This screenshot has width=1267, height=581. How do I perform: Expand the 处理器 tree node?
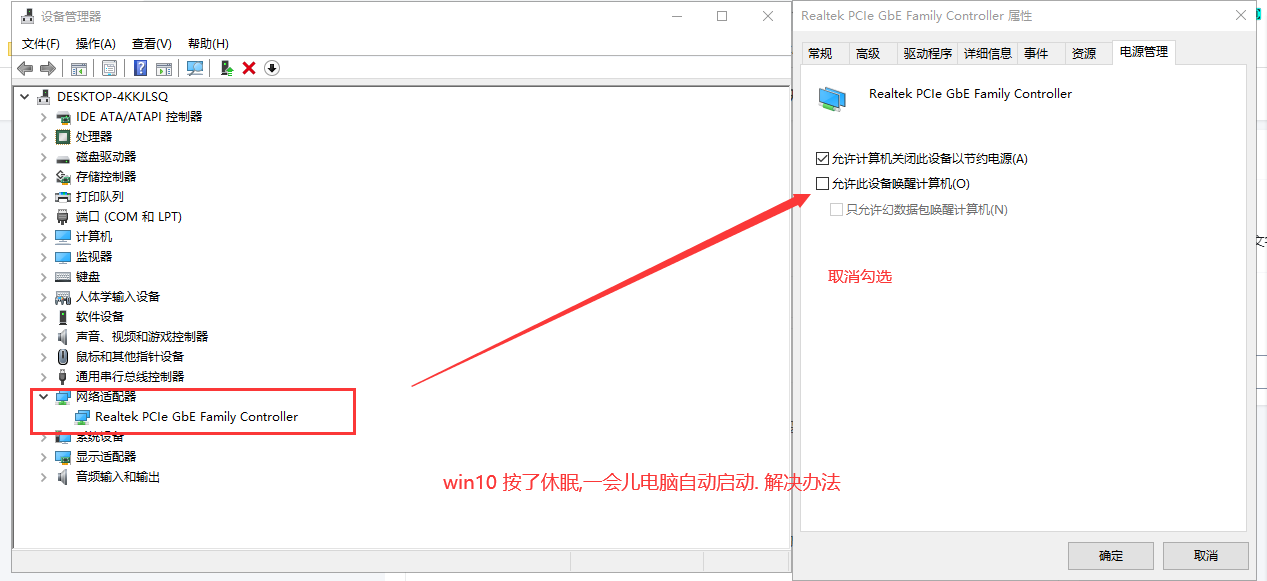coord(43,136)
